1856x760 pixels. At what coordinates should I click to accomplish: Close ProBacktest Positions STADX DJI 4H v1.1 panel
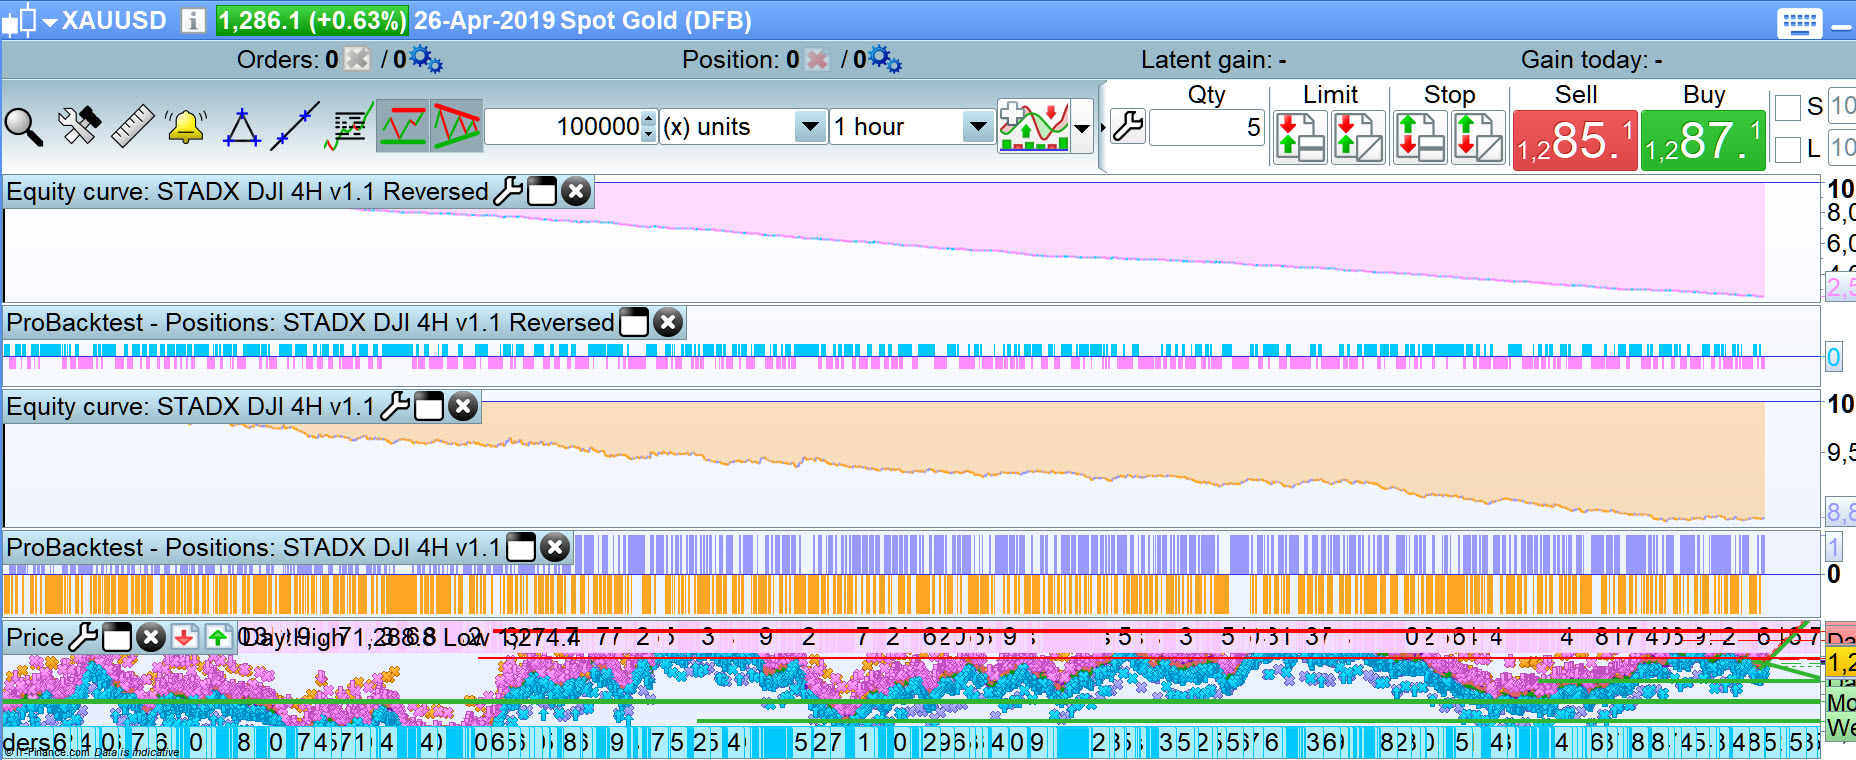(555, 547)
